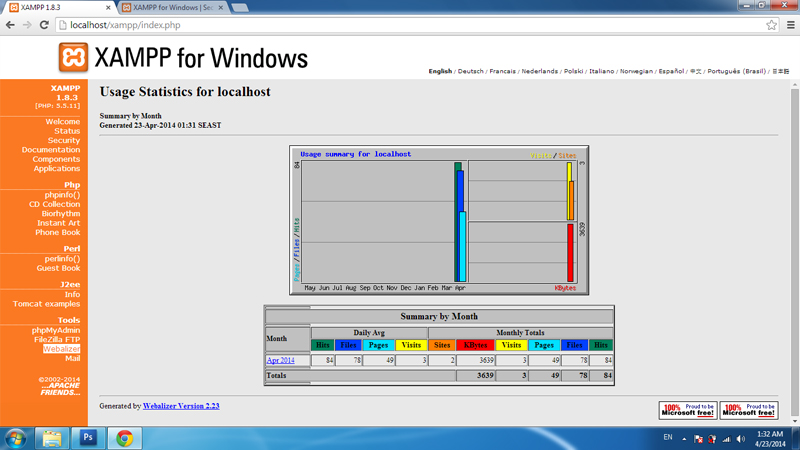Click the red KBytes header cell

475,345
